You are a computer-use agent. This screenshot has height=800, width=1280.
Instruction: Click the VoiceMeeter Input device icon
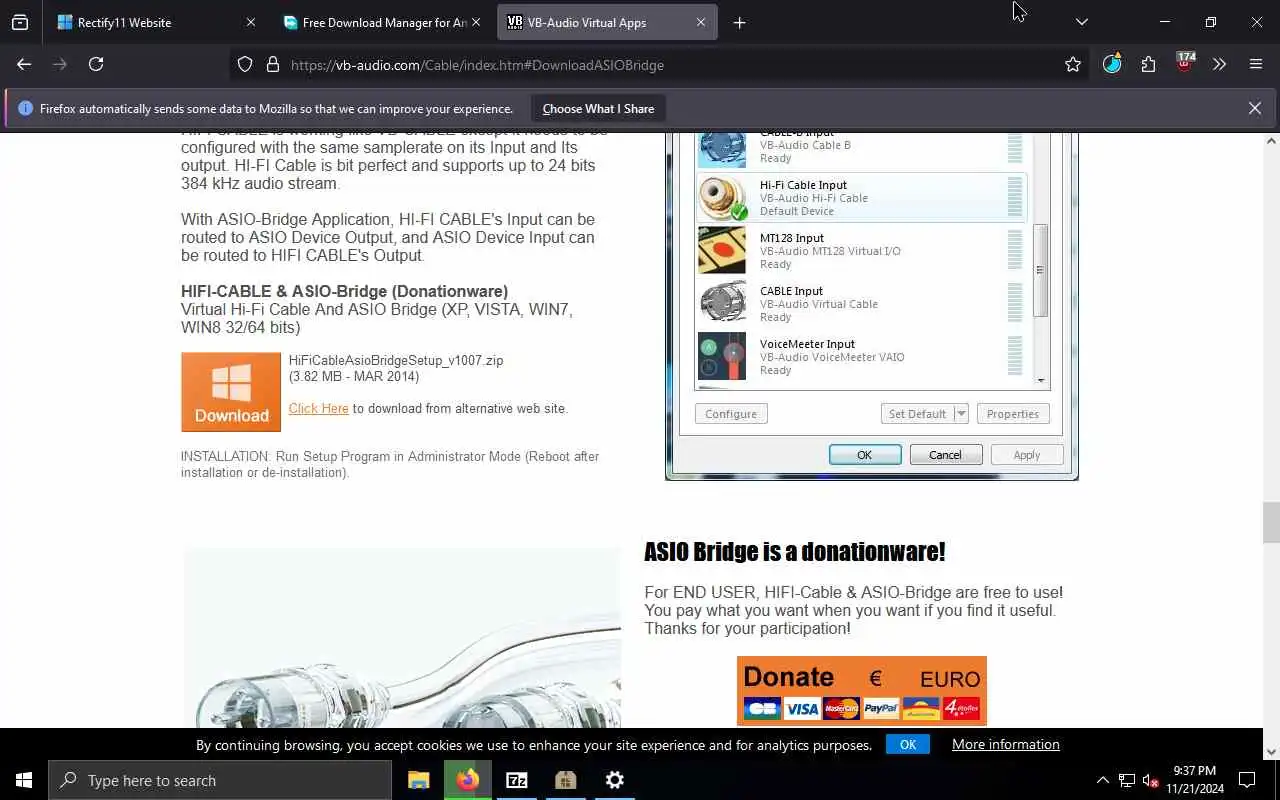click(722, 356)
